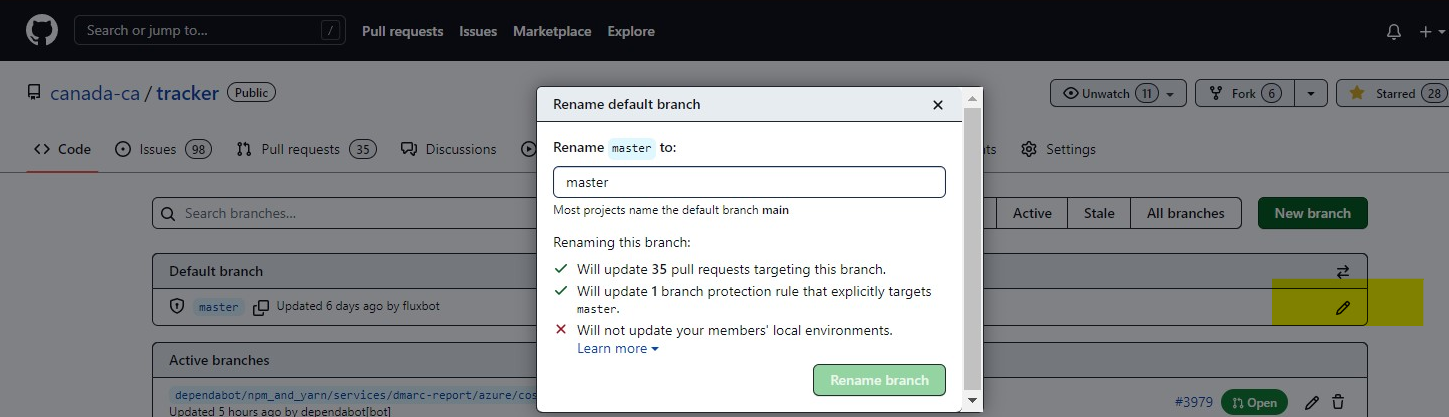Click the switch default branch arrows icon
Image resolution: width=1449 pixels, height=417 pixels.
click(x=1343, y=271)
